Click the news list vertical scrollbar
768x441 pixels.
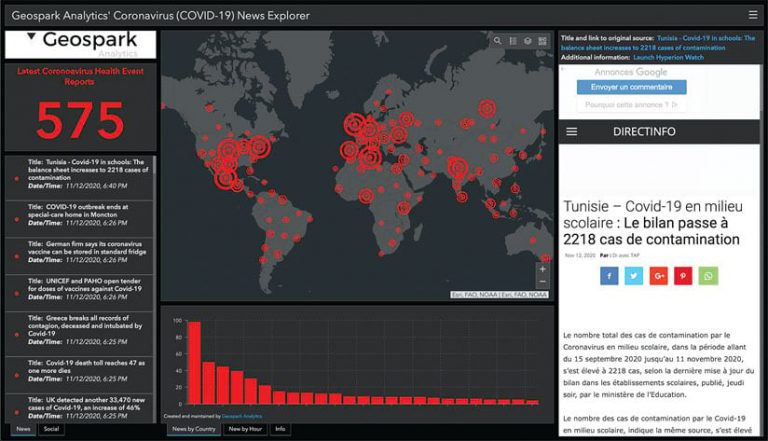click(x=155, y=289)
